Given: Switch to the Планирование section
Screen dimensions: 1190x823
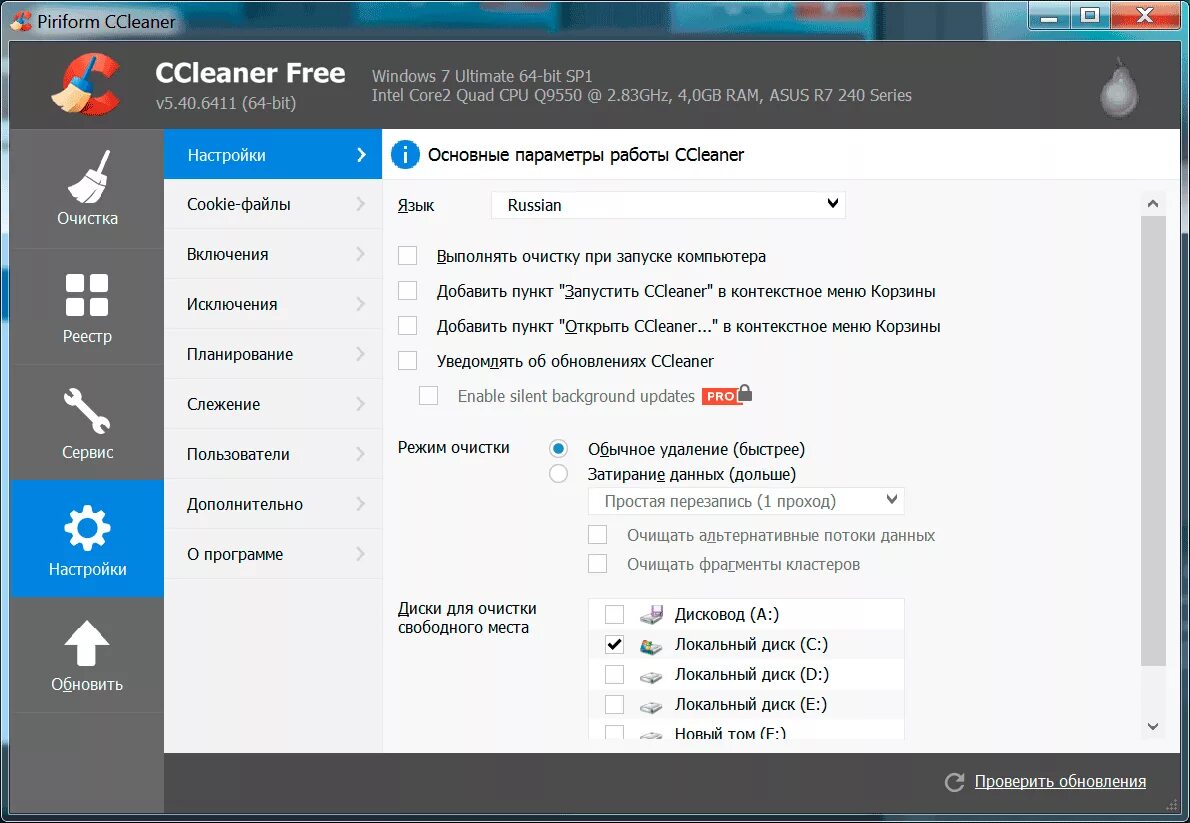Looking at the screenshot, I should (272, 354).
